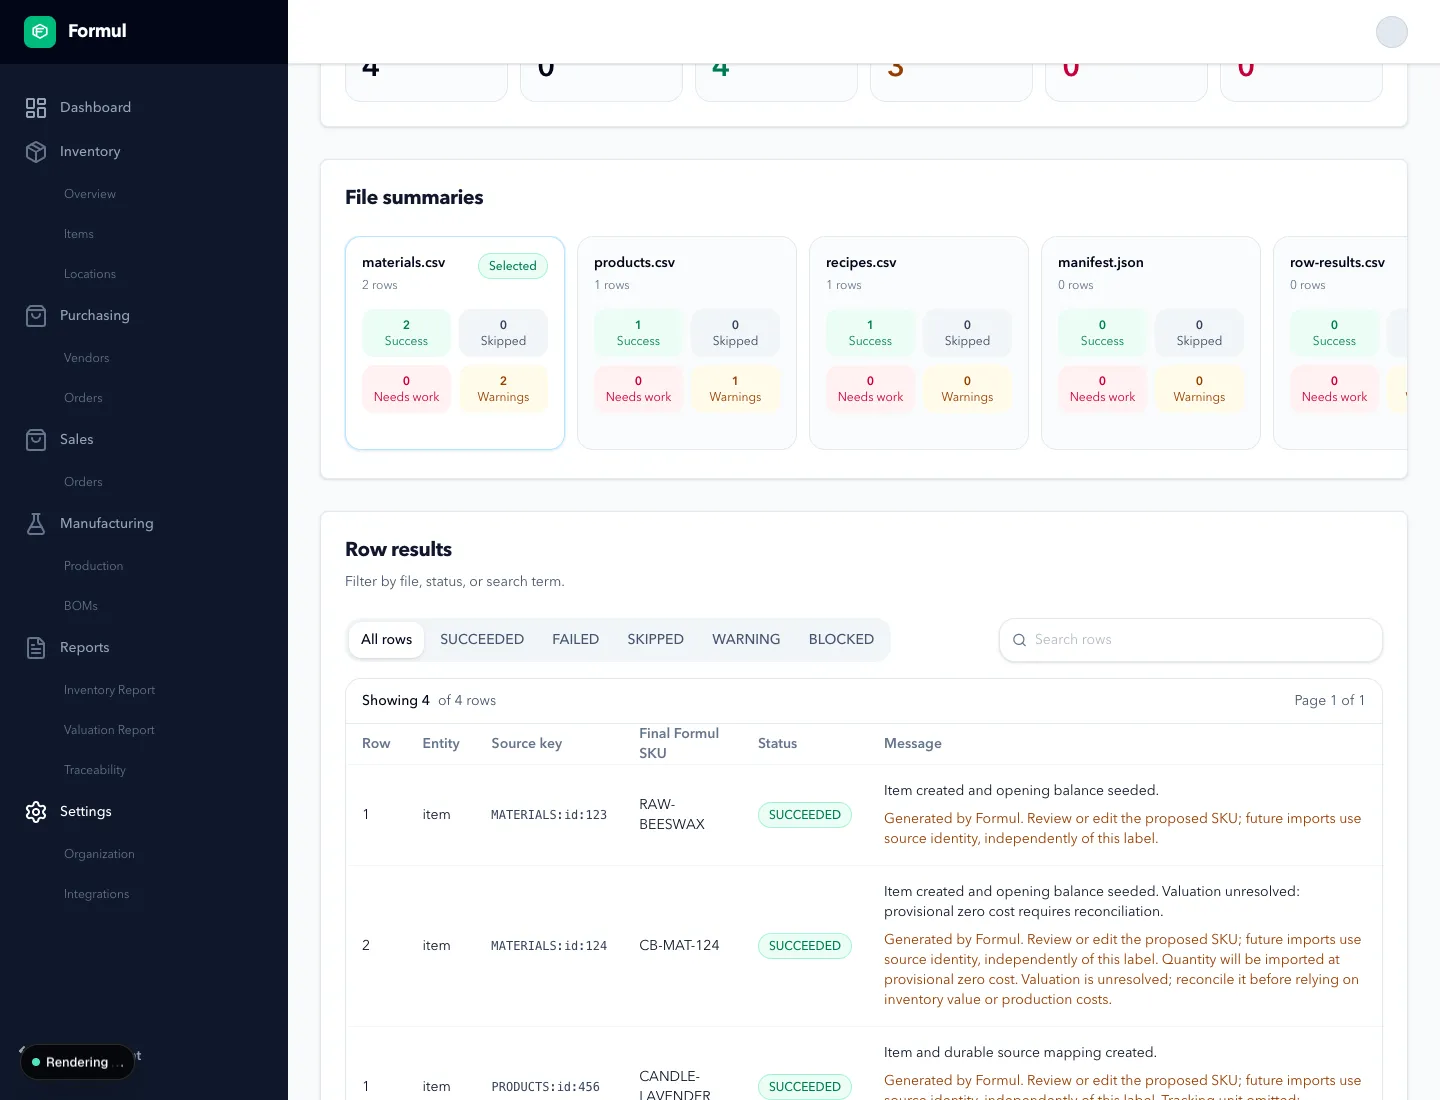Viewport: 1440px width, 1100px height.
Task: Click source key MATERIALS:id:123
Action: click(549, 815)
